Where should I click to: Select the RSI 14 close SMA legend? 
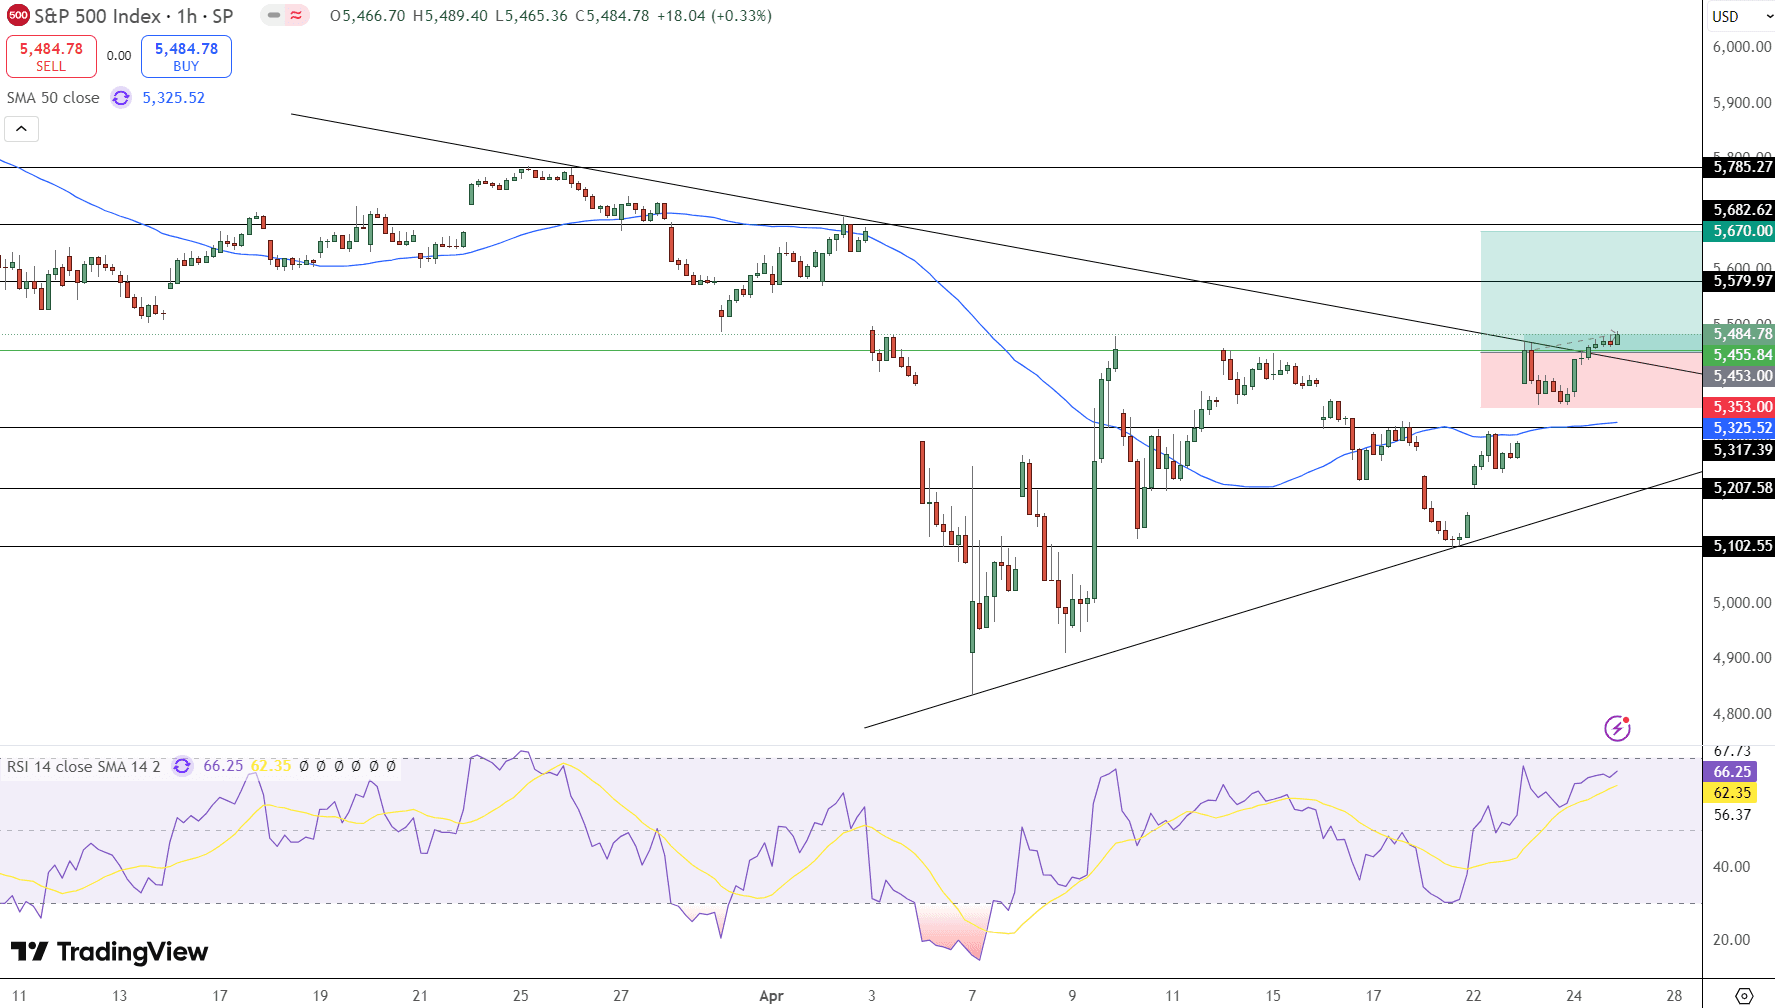pyautogui.click(x=83, y=766)
